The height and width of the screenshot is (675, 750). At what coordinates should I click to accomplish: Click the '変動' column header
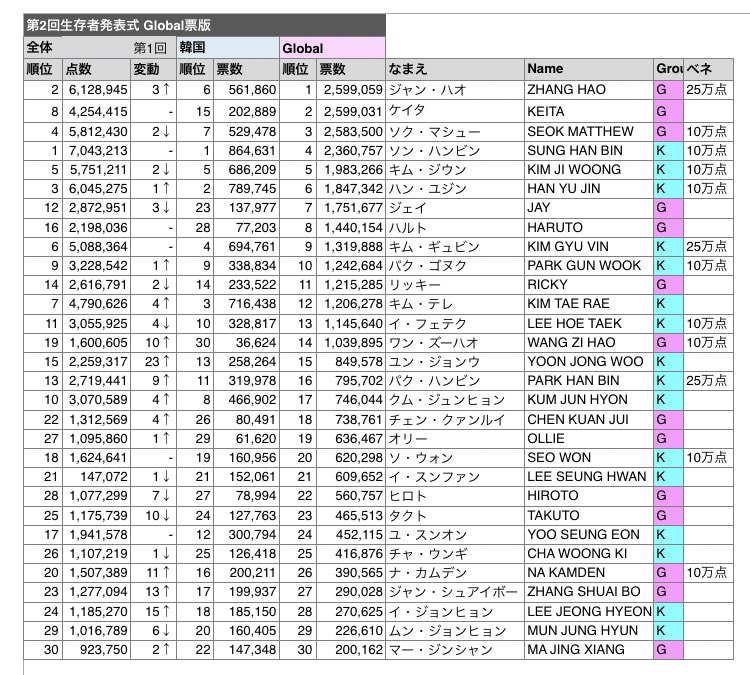[x=154, y=69]
